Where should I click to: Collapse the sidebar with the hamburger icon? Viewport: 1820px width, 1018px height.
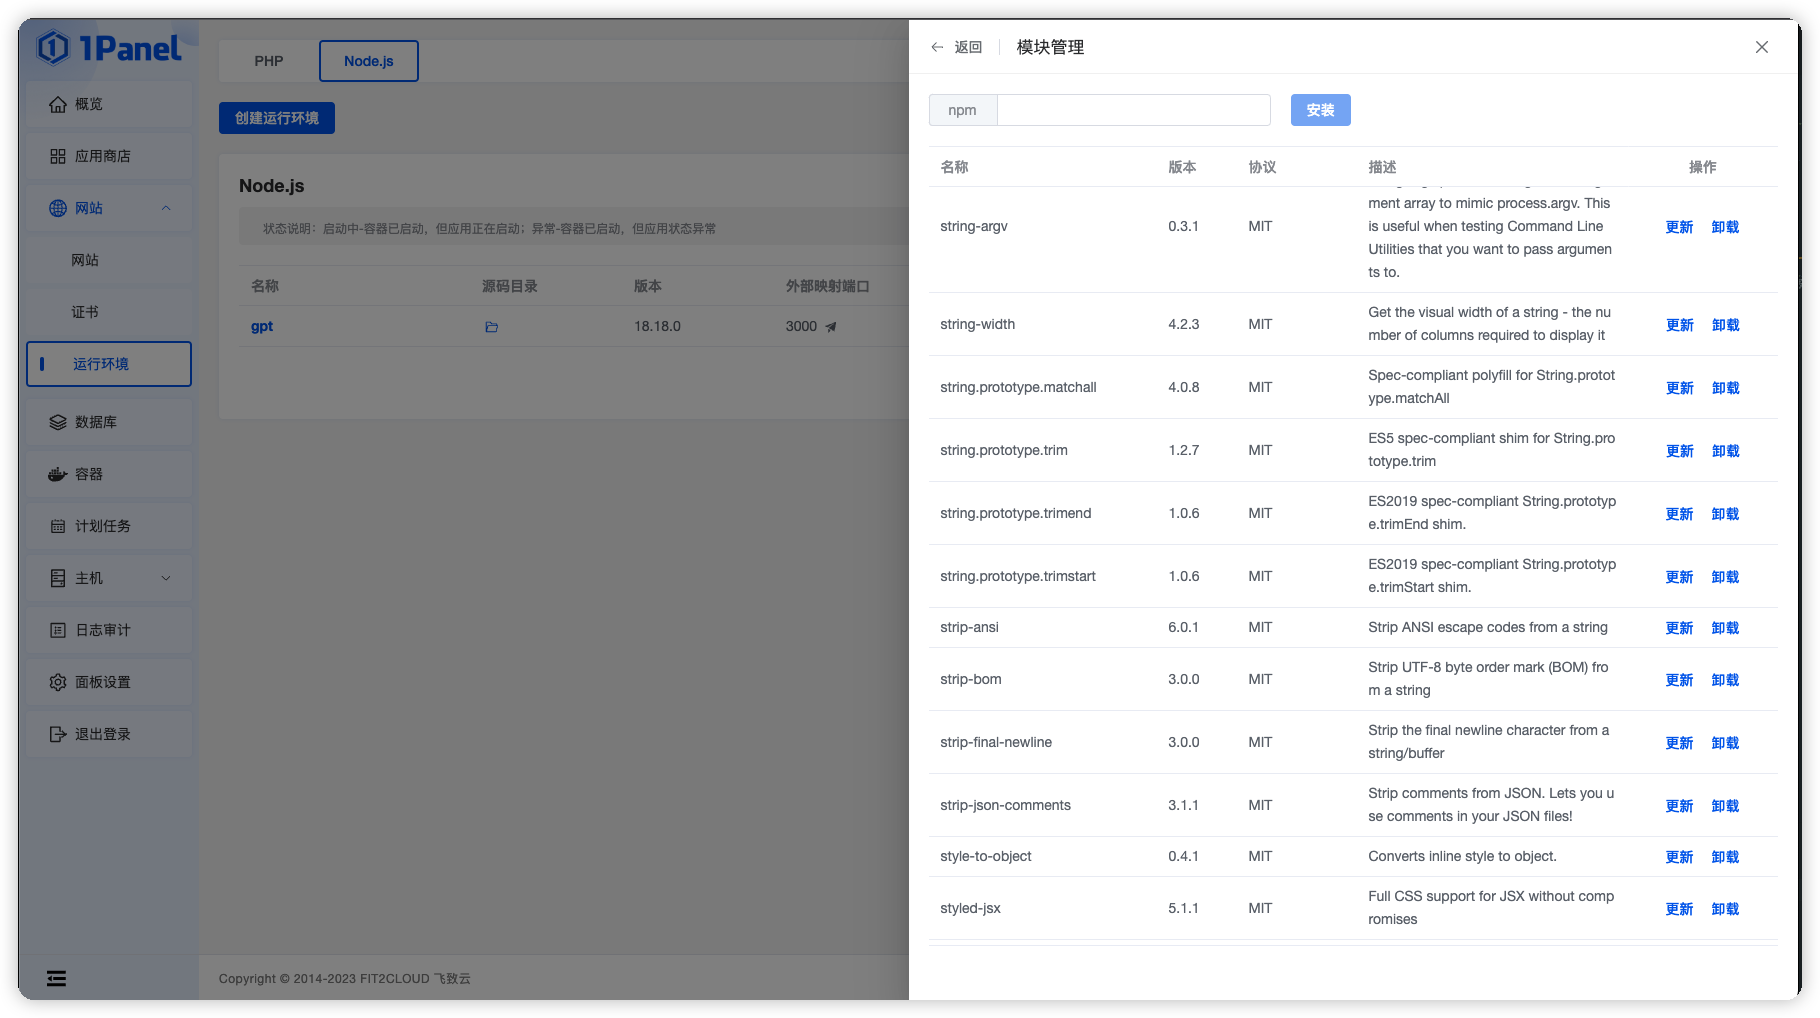coord(56,977)
